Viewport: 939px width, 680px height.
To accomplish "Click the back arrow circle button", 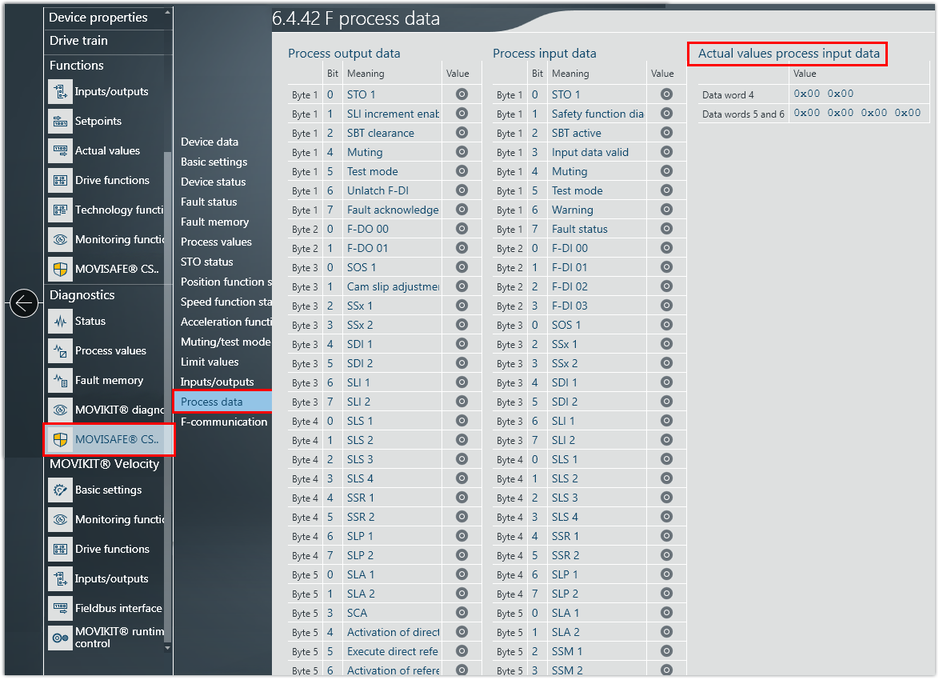I will coord(24,303).
